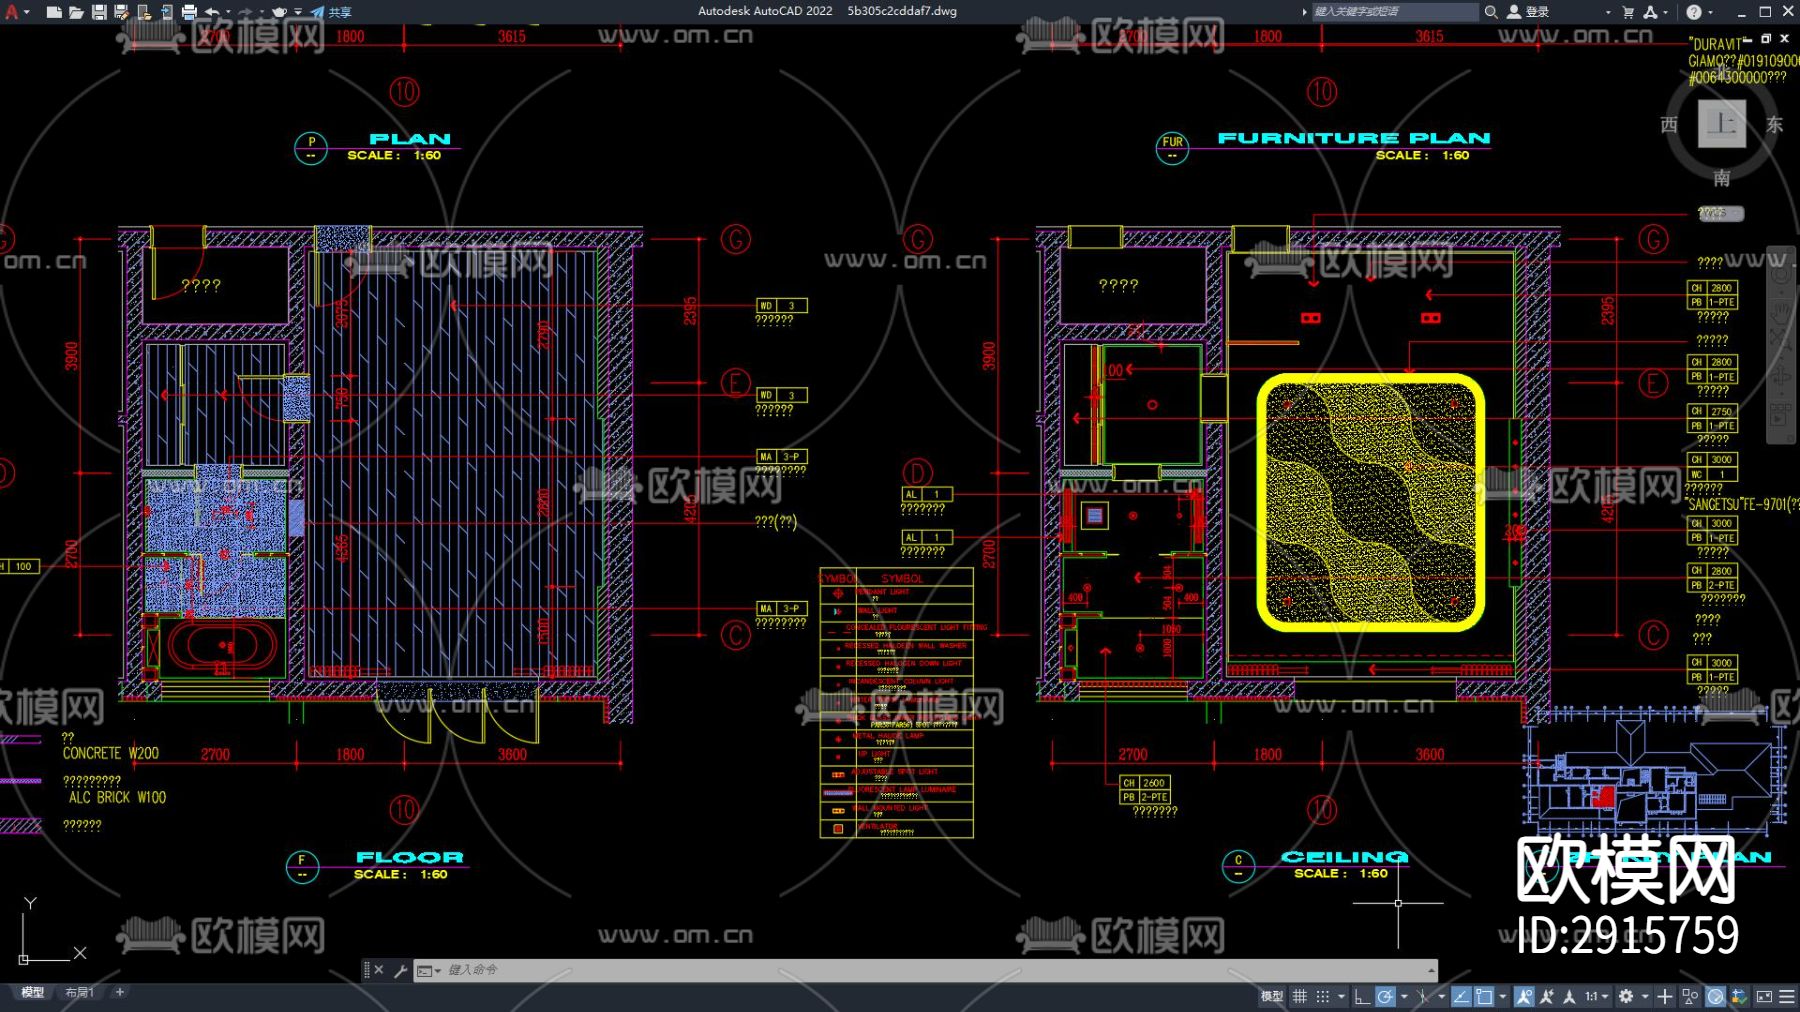Open the Help dropdown arrow
This screenshot has width=1800, height=1012.
click(x=1711, y=12)
